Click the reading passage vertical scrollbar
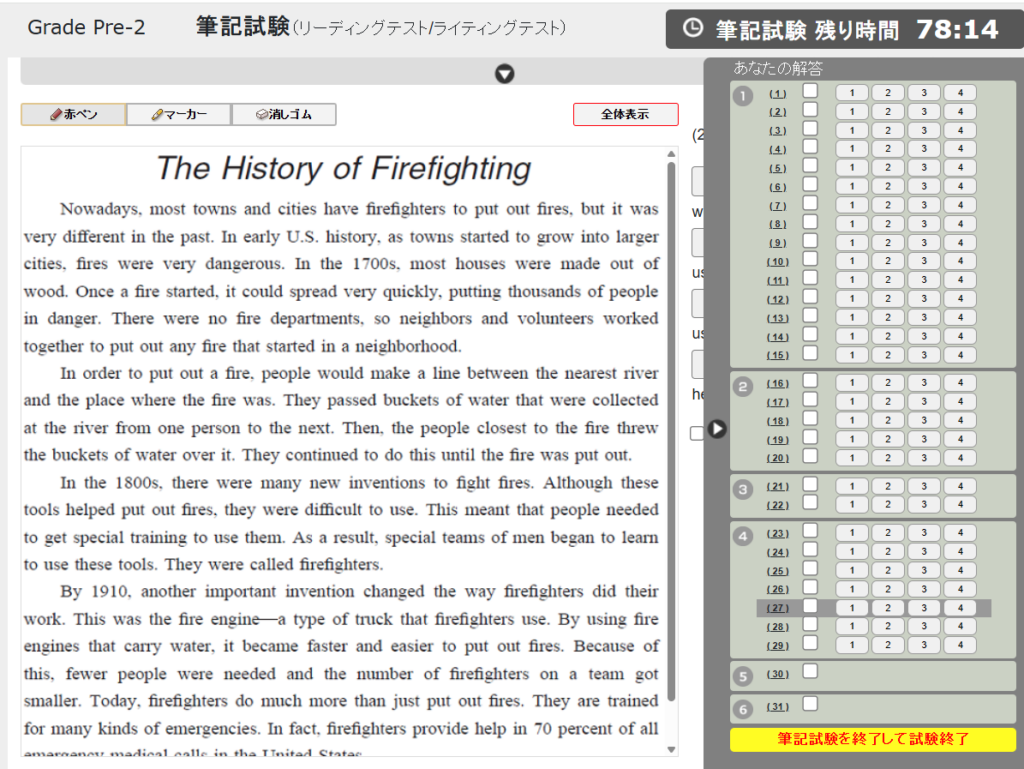The width and height of the screenshot is (1024, 769). (x=671, y=430)
